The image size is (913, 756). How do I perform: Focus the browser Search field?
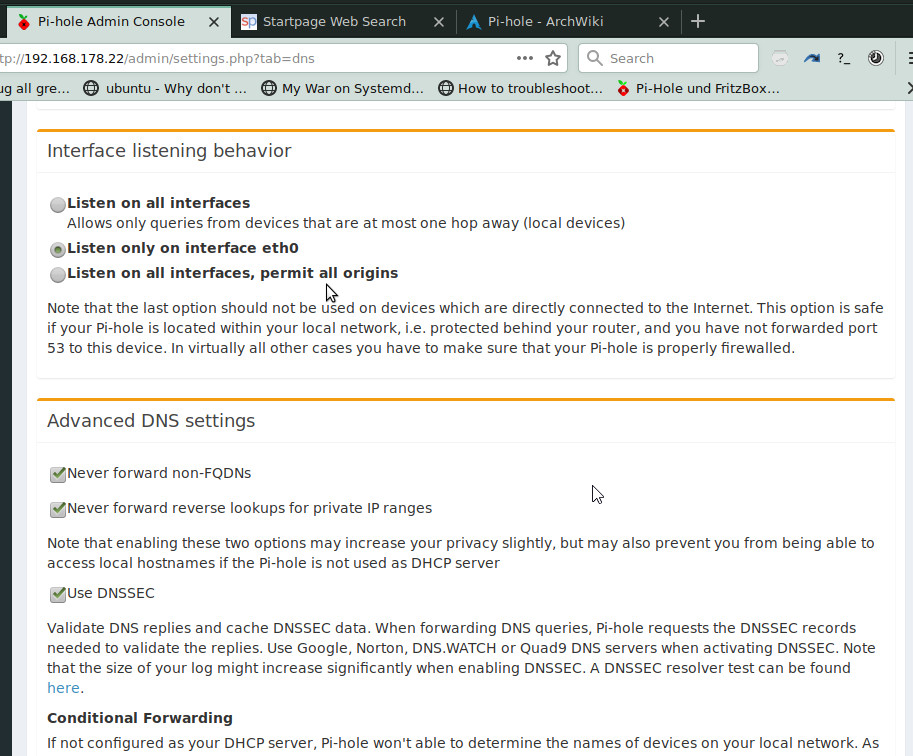point(668,58)
